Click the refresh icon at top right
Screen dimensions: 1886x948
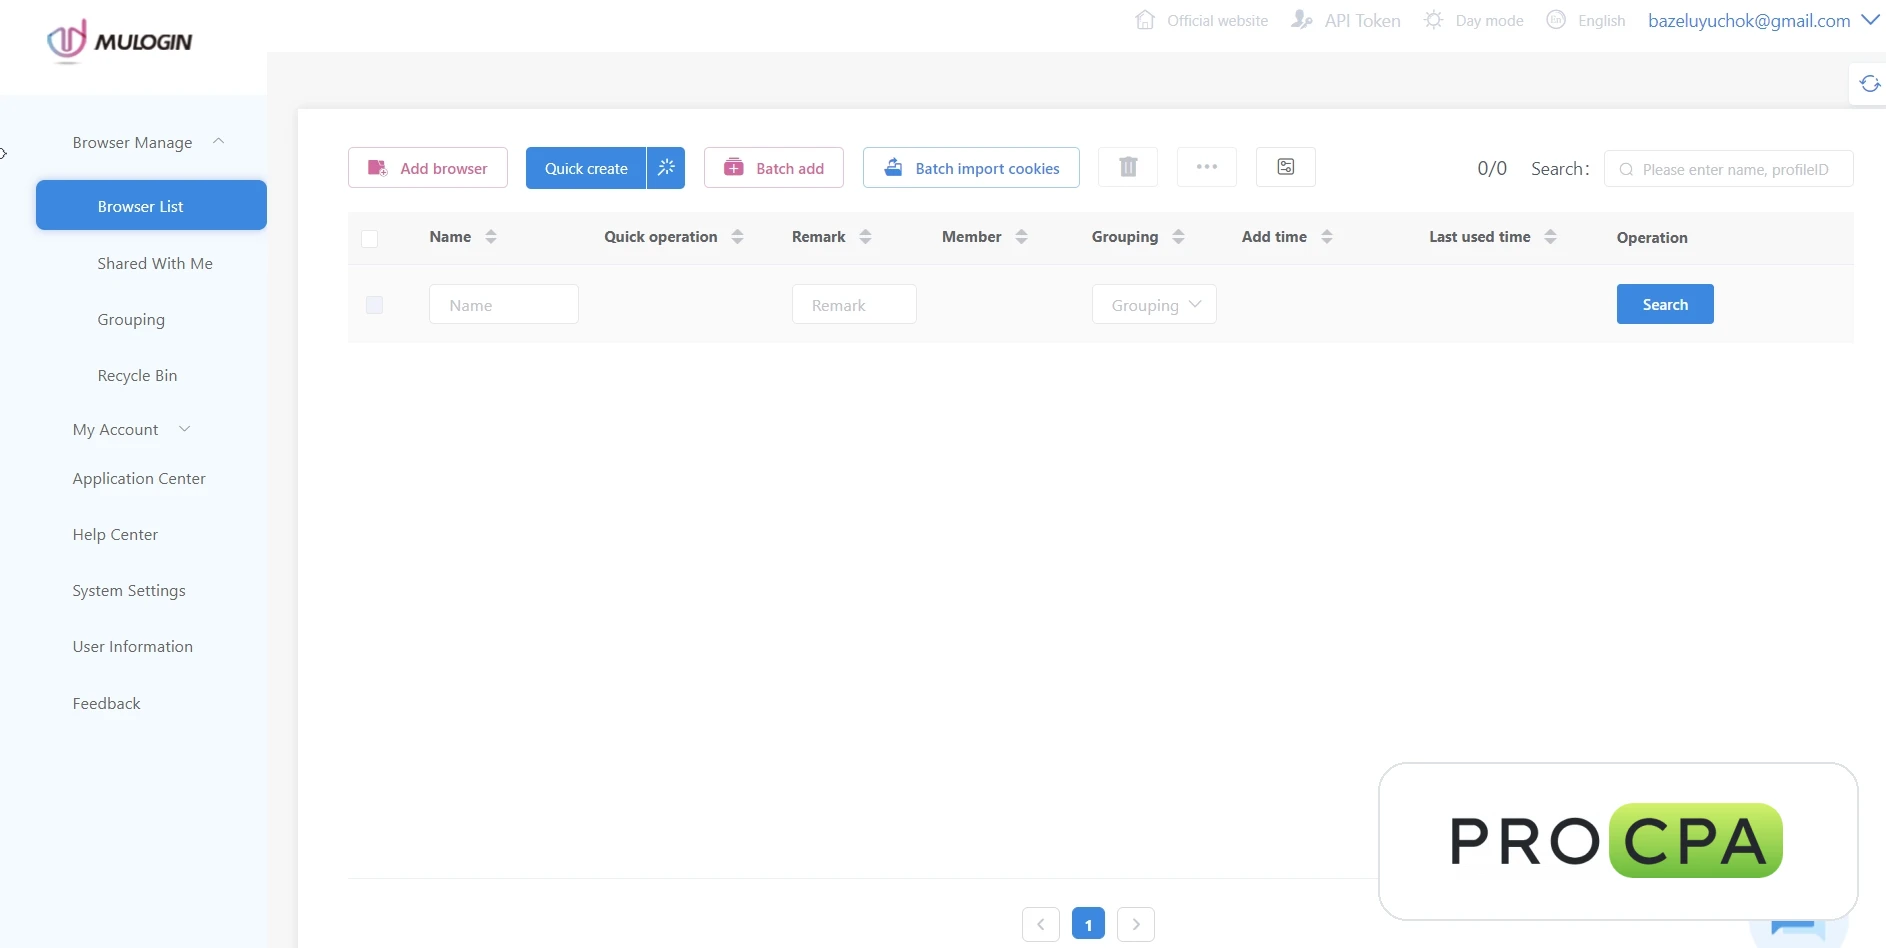pos(1869,84)
